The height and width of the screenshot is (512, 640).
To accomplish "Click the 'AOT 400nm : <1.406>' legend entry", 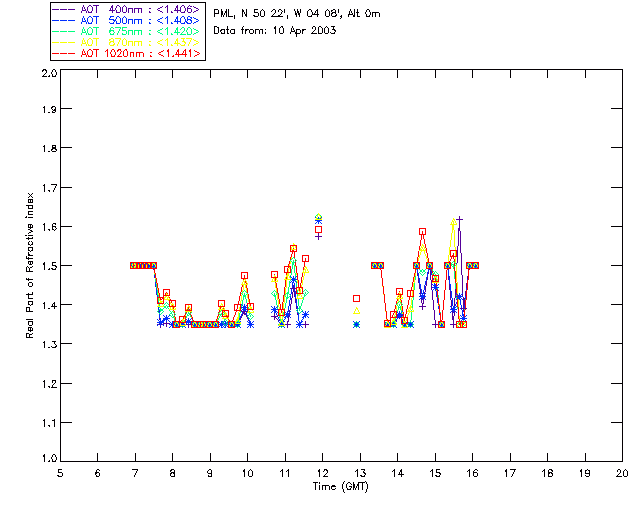I will coord(127,9).
